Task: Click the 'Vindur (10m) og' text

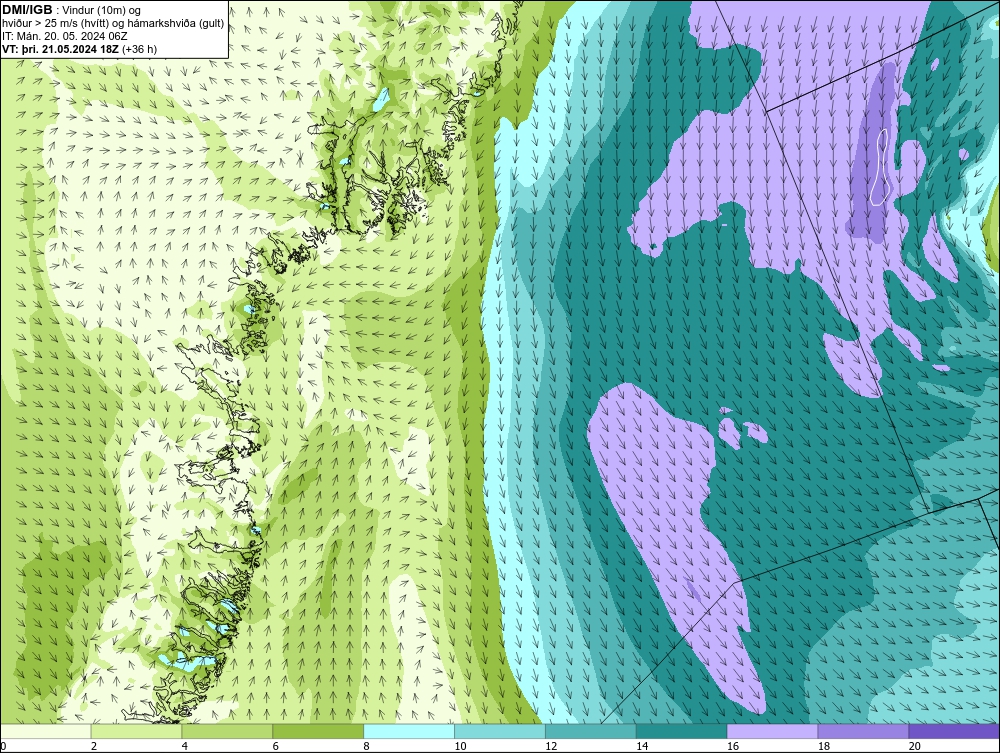Action: [101, 11]
